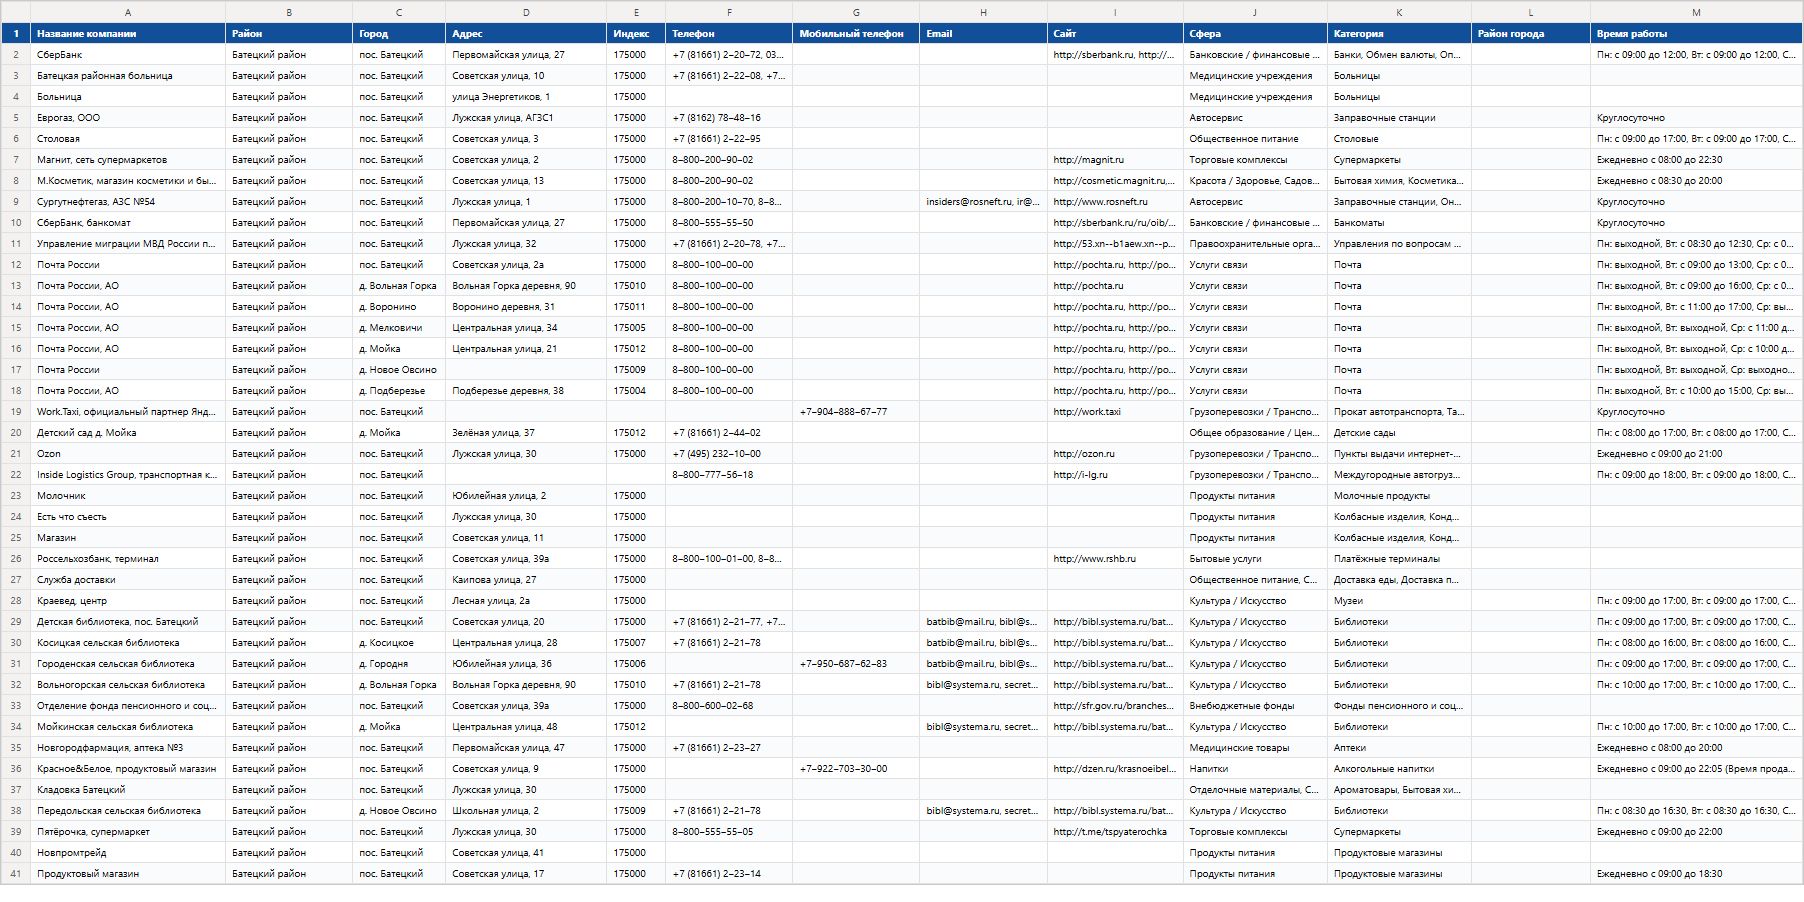Select the phone "+7 (495) 232–10–00"
The width and height of the screenshot is (1804, 902).
tap(729, 454)
